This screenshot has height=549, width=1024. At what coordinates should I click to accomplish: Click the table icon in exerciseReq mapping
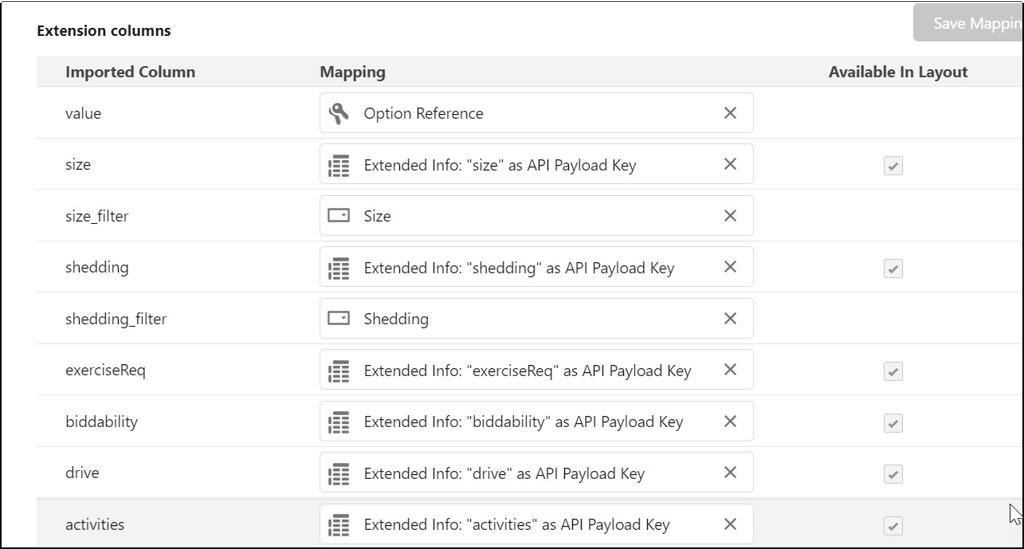tap(338, 371)
